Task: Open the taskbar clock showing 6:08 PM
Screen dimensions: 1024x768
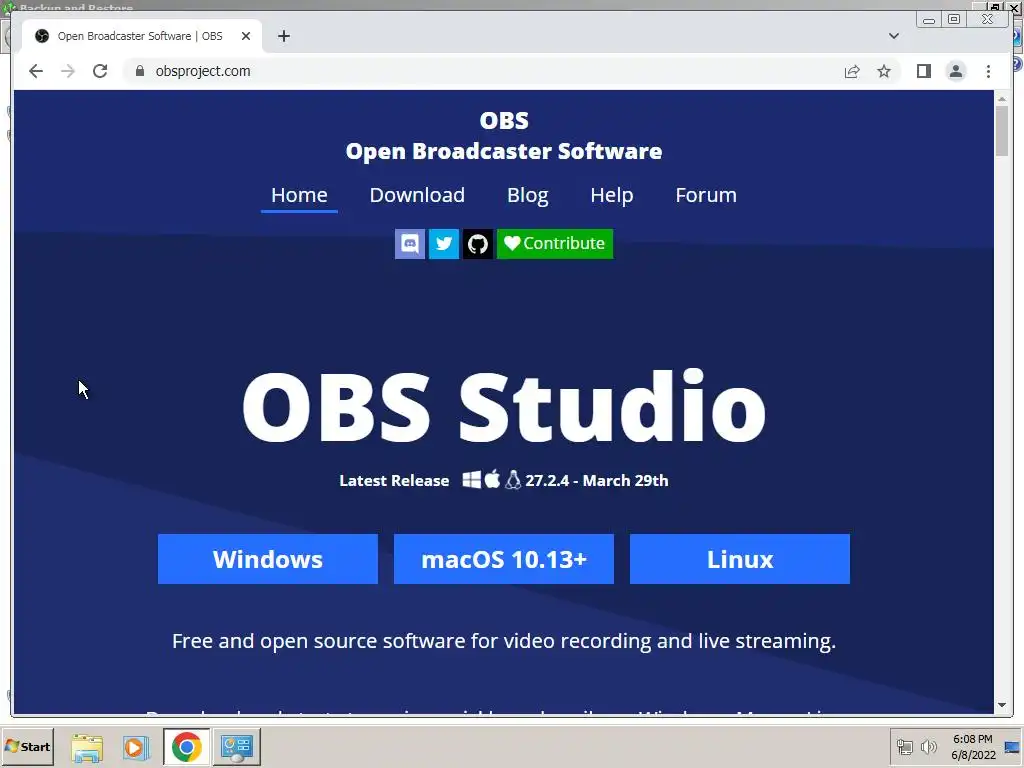Action: click(x=973, y=746)
